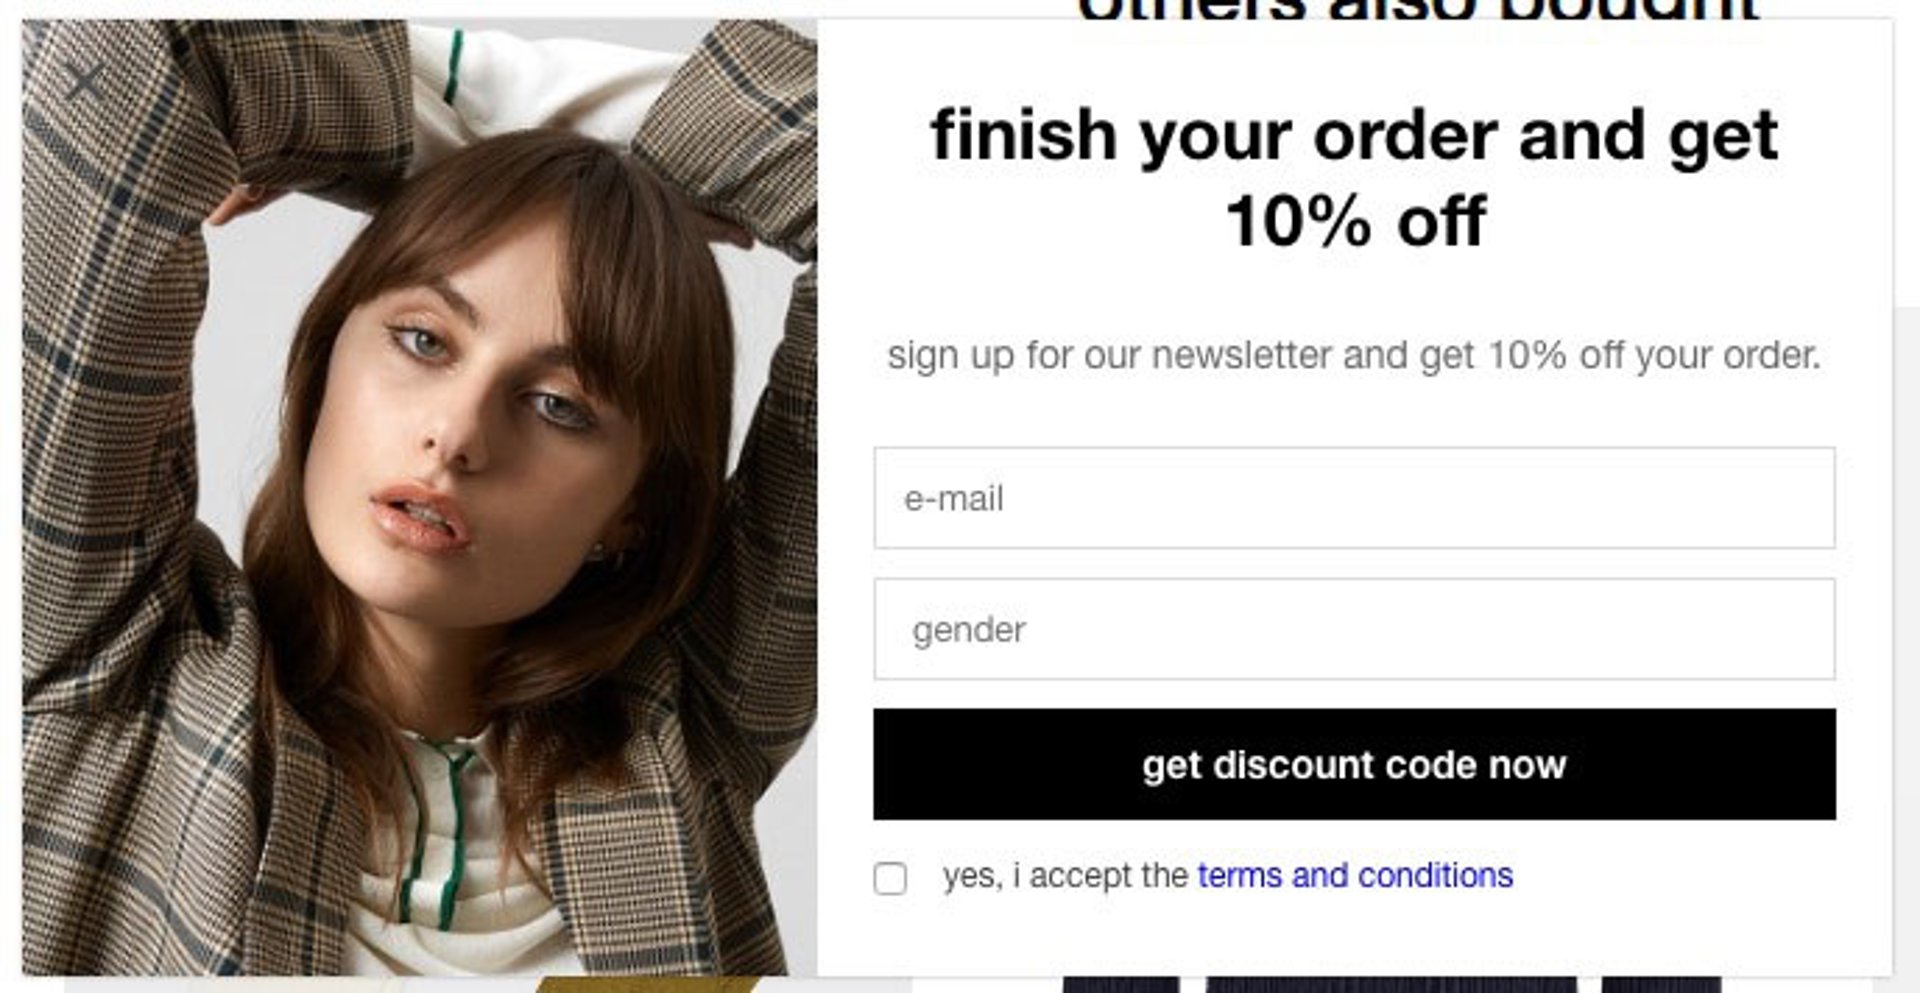Click the newsletter sign up description text
This screenshot has height=993, width=1920.
pos(1354,356)
